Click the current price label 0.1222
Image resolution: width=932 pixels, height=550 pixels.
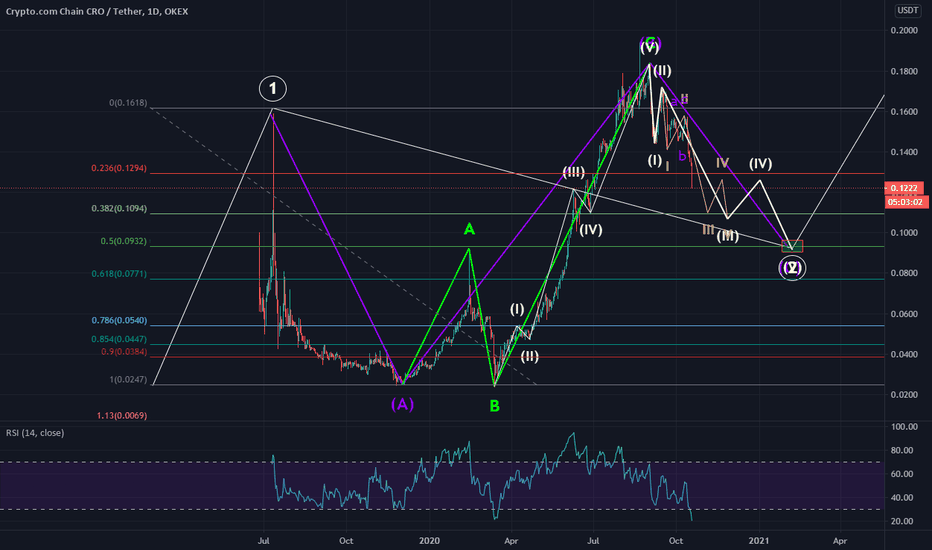[904, 188]
